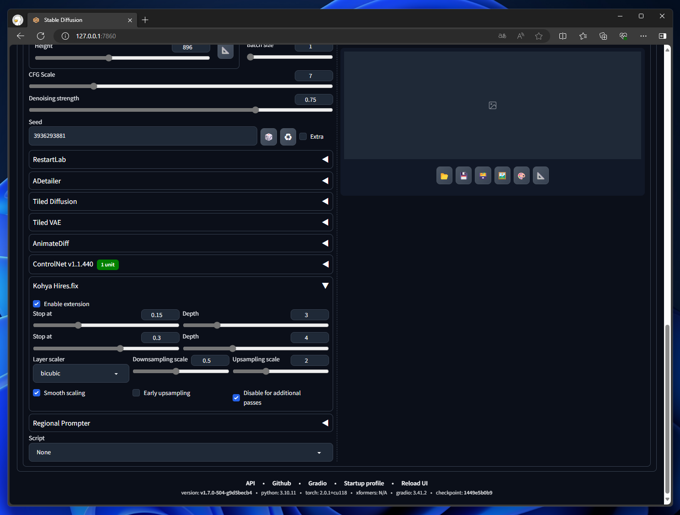The width and height of the screenshot is (680, 515).
Task: Click the image placeholder icon in preview
Action: coord(493,105)
